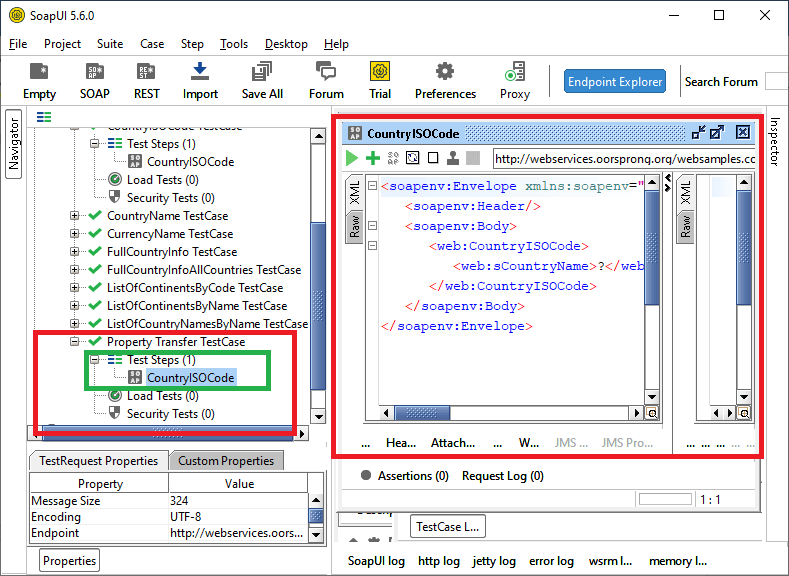Click the Trial toolbar icon

click(x=380, y=81)
